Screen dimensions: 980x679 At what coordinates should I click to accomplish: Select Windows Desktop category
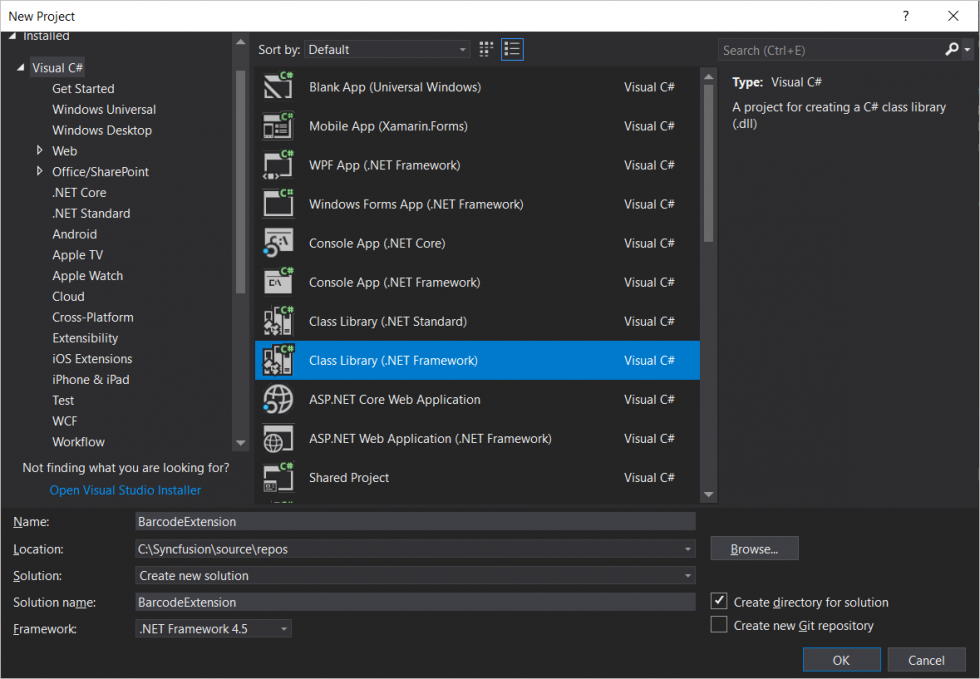[x=102, y=130]
